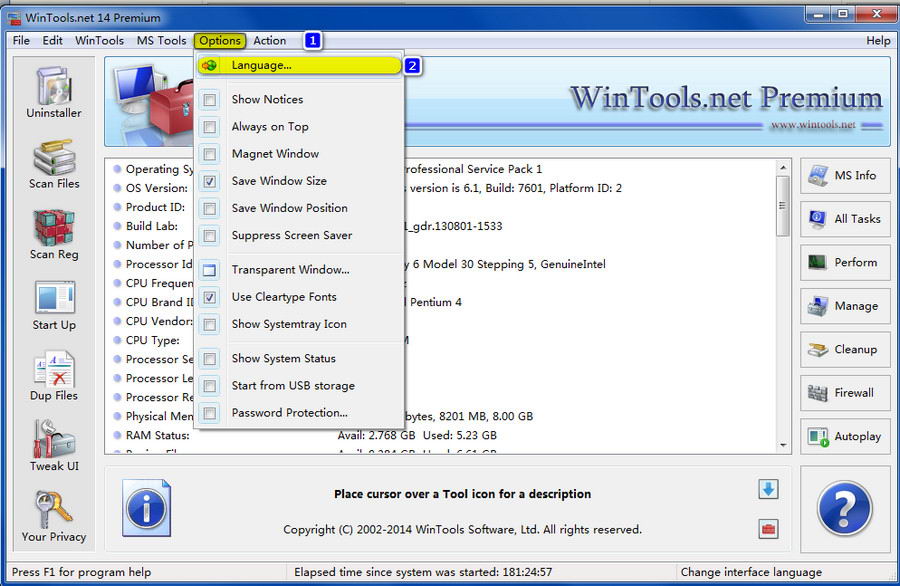Click the Language globe icon in menu
The height and width of the screenshot is (586, 900).
click(x=210, y=65)
